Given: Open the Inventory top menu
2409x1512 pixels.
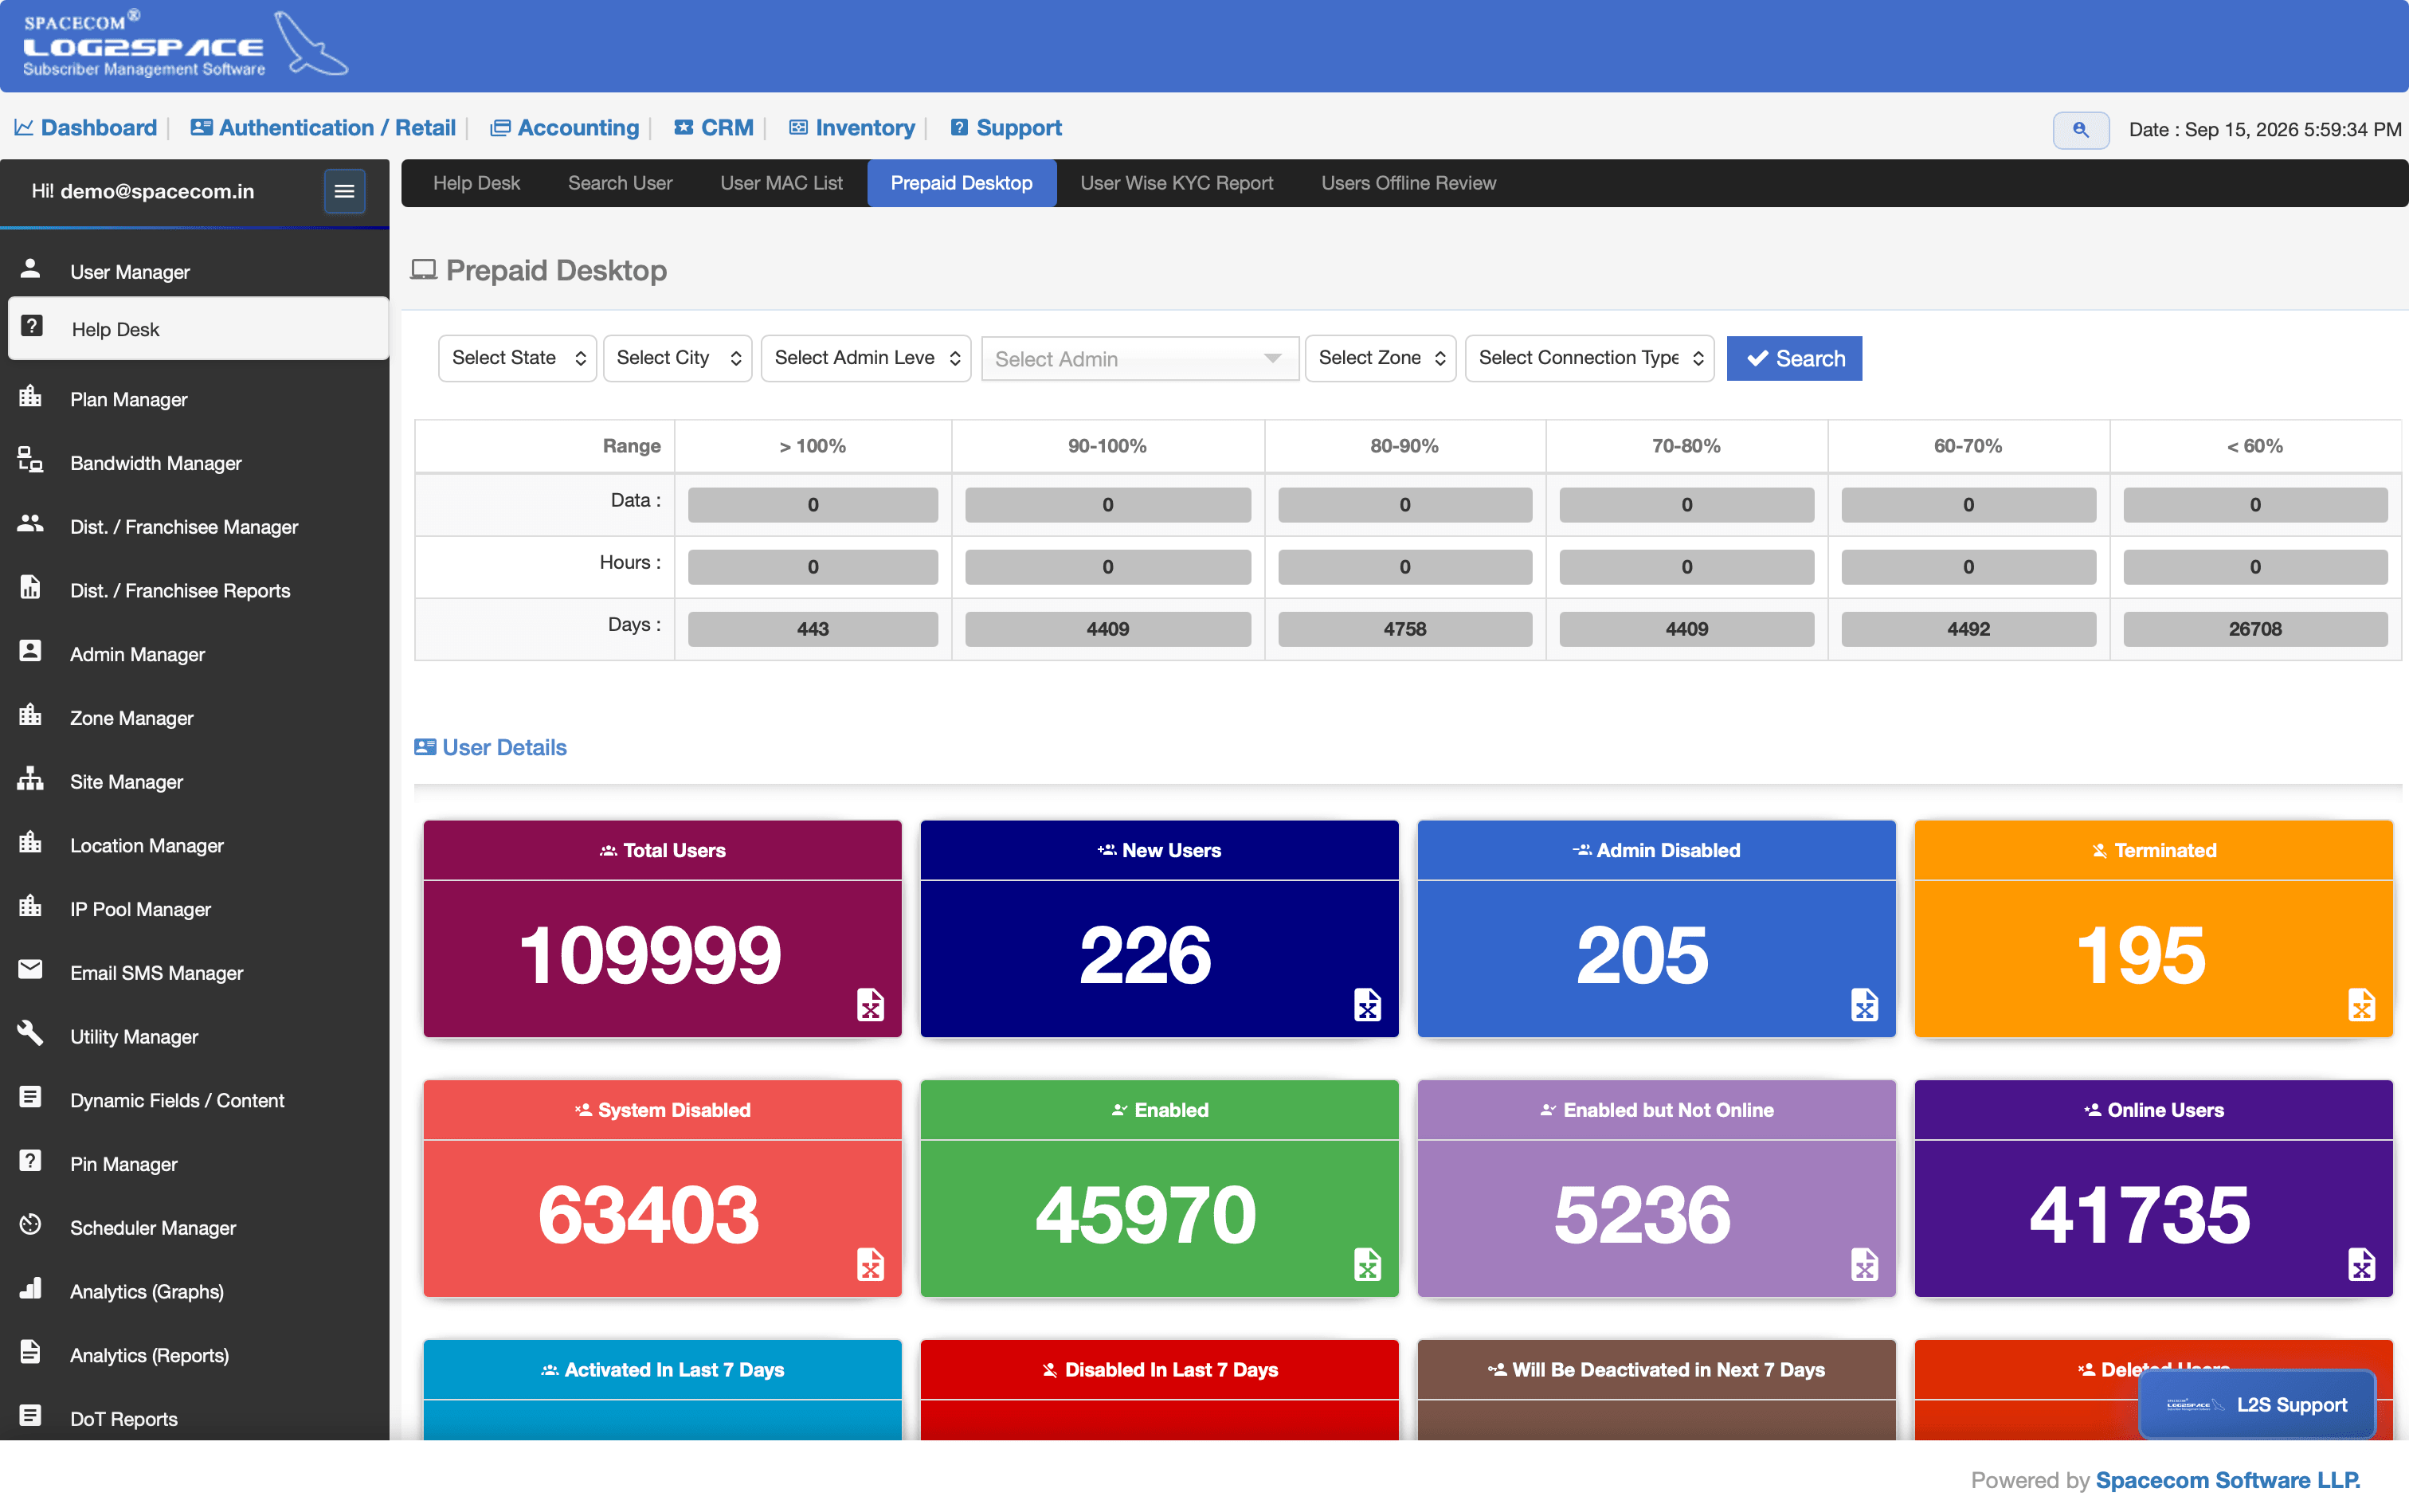Looking at the screenshot, I should (x=851, y=128).
